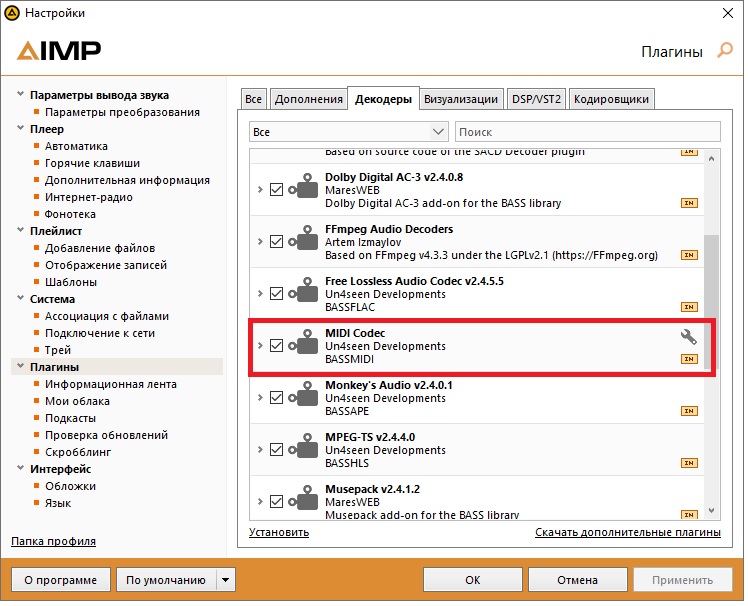This screenshot has height=606, width=748.
Task: Switch to the Визуализации tab
Action: point(460,98)
